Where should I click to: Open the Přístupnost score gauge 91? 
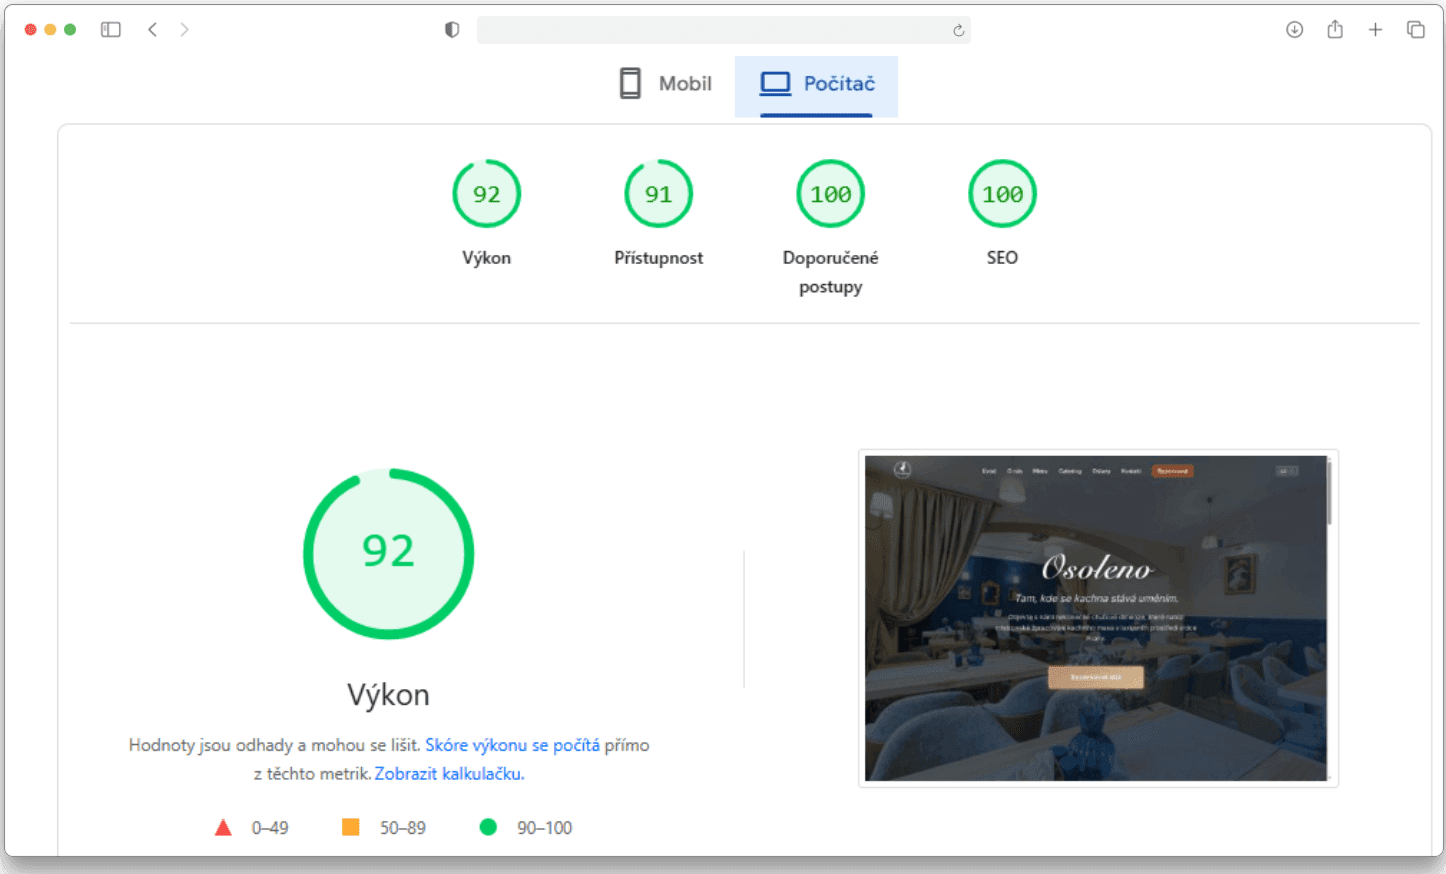point(658,194)
